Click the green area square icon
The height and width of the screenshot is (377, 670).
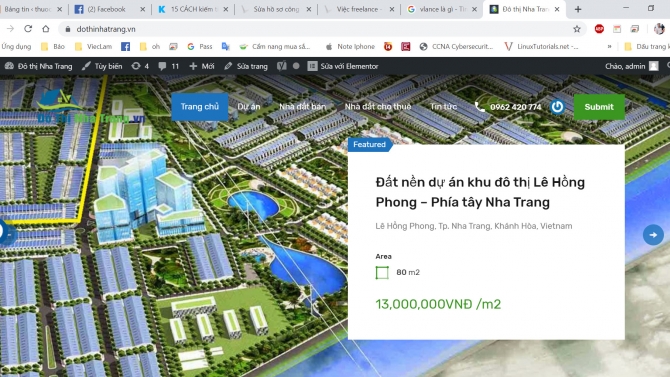tap(382, 272)
